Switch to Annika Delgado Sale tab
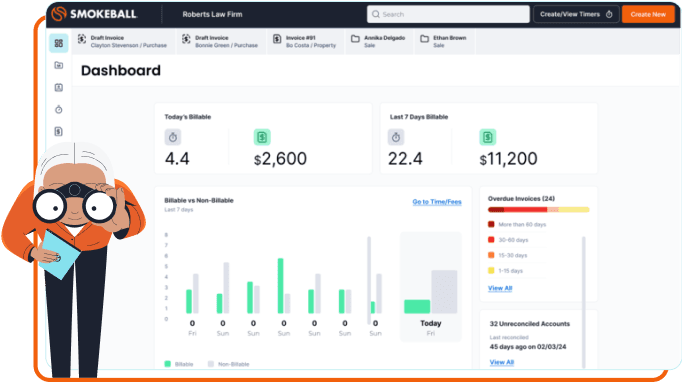Screen dimensions: 682x382 pos(379,41)
